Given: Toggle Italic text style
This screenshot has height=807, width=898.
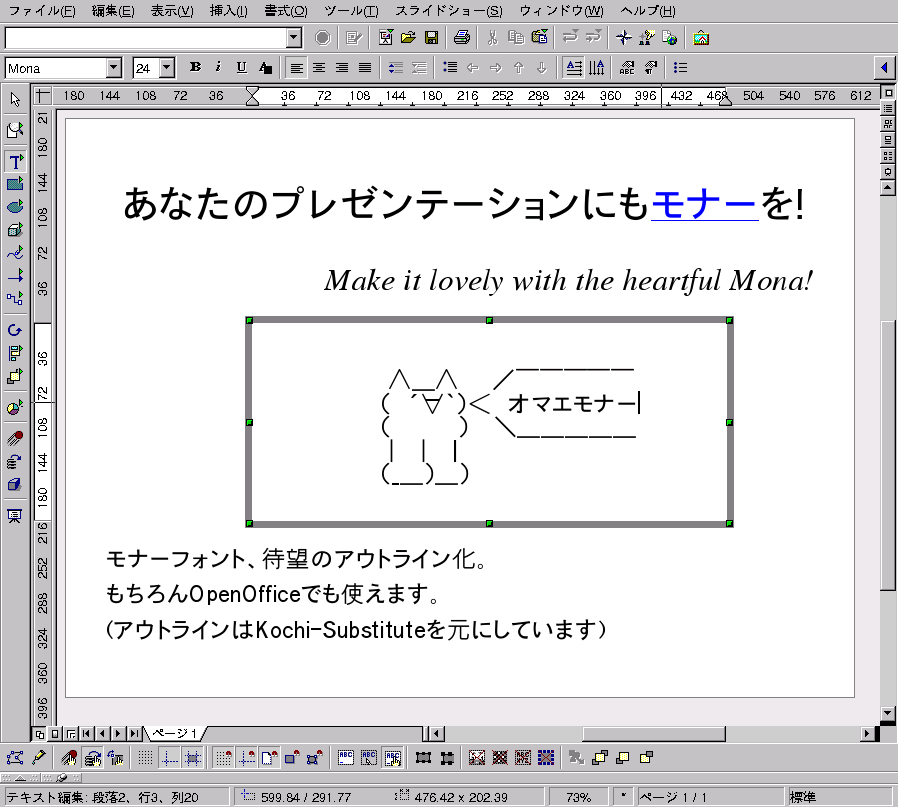Looking at the screenshot, I should 218,67.
